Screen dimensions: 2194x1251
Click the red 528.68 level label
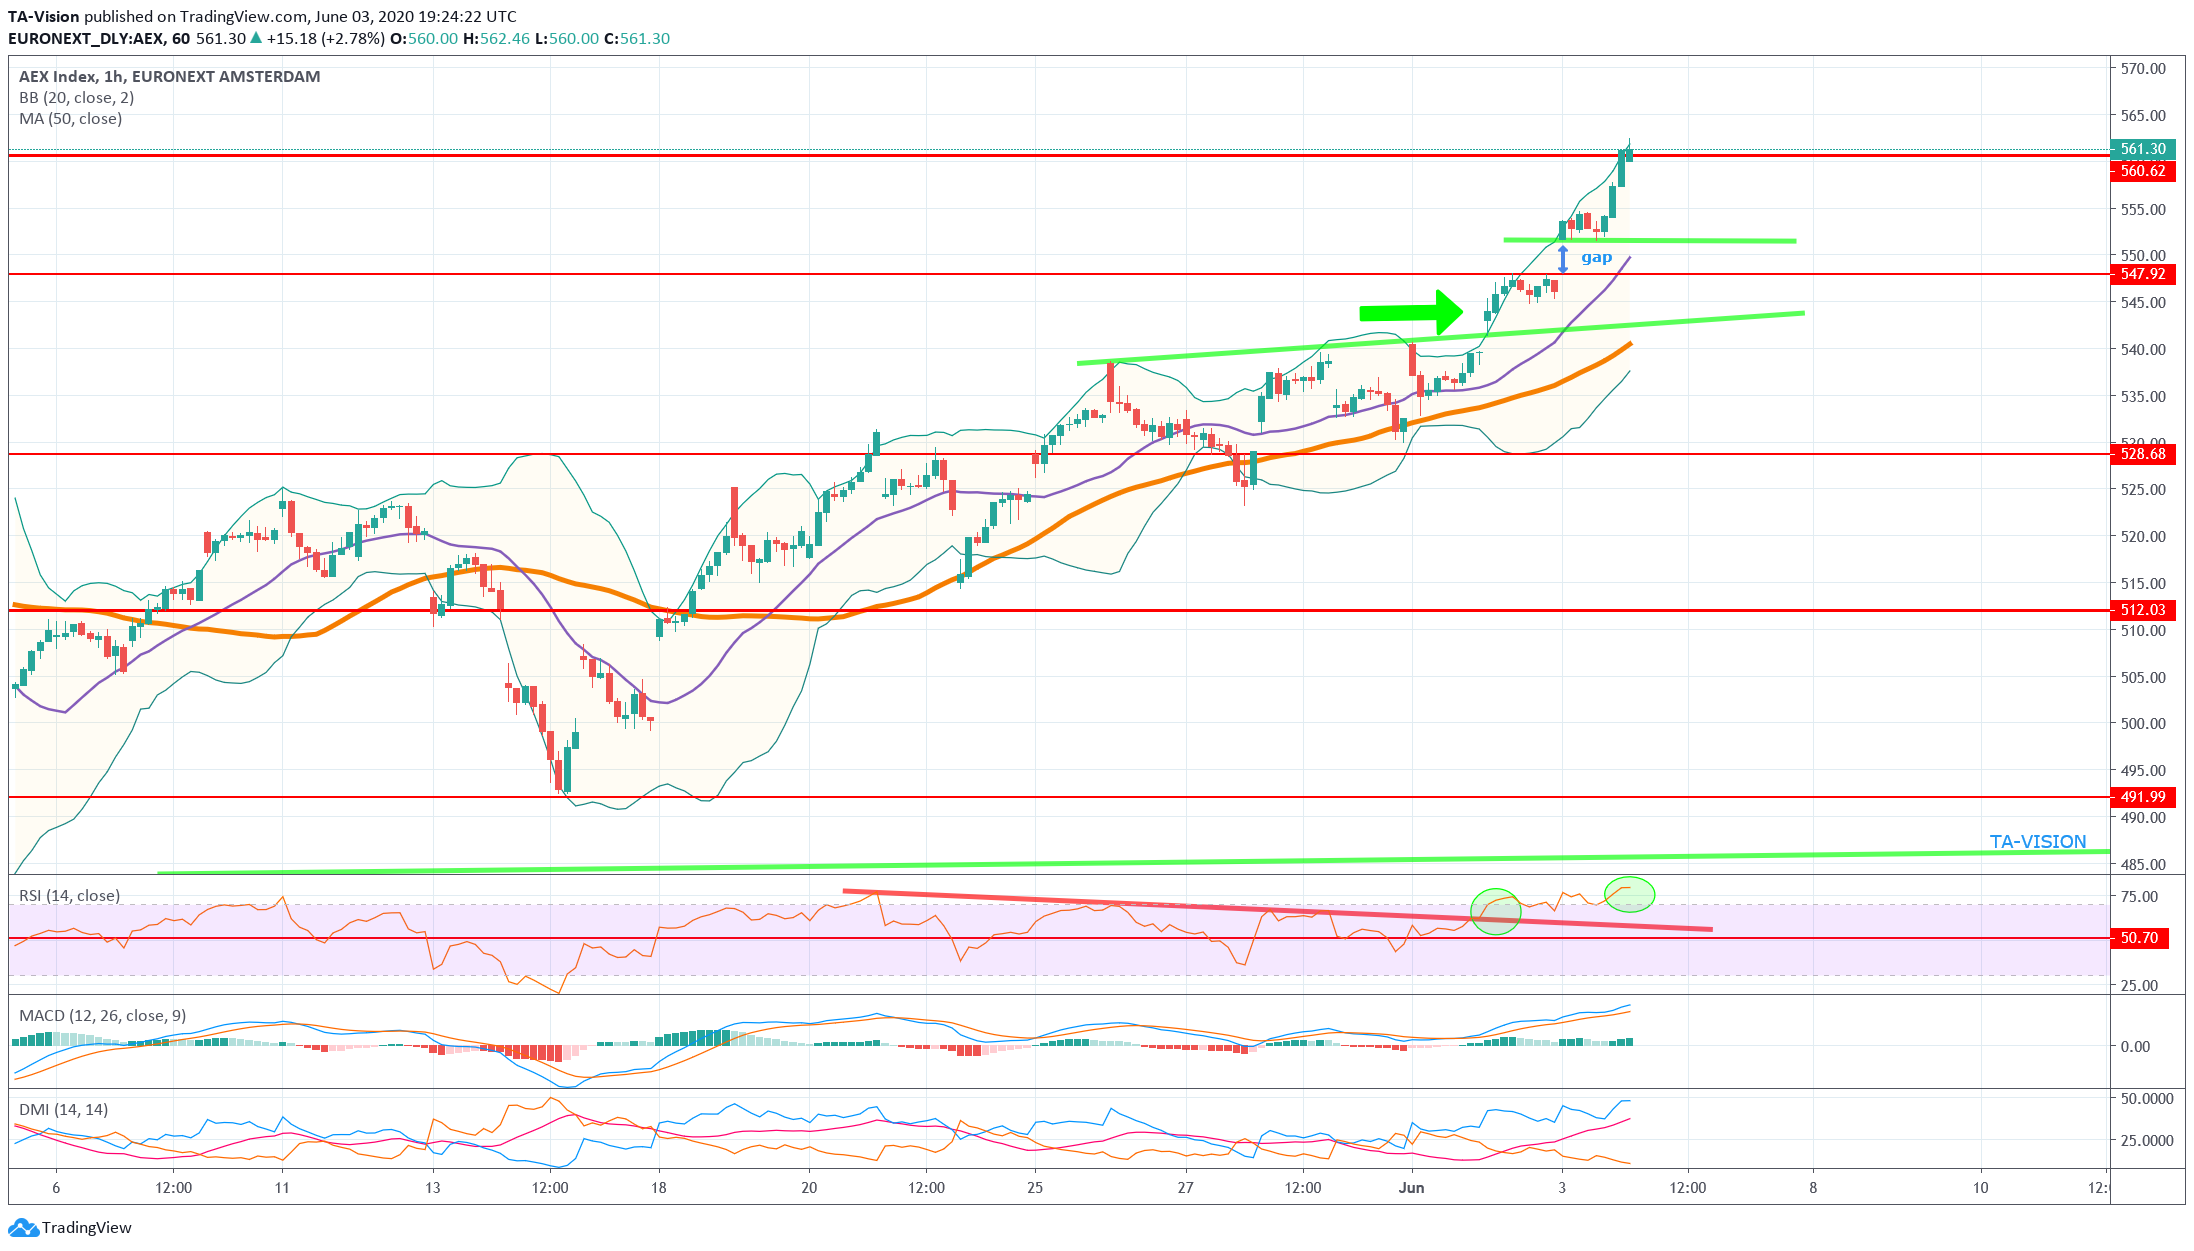(2142, 454)
